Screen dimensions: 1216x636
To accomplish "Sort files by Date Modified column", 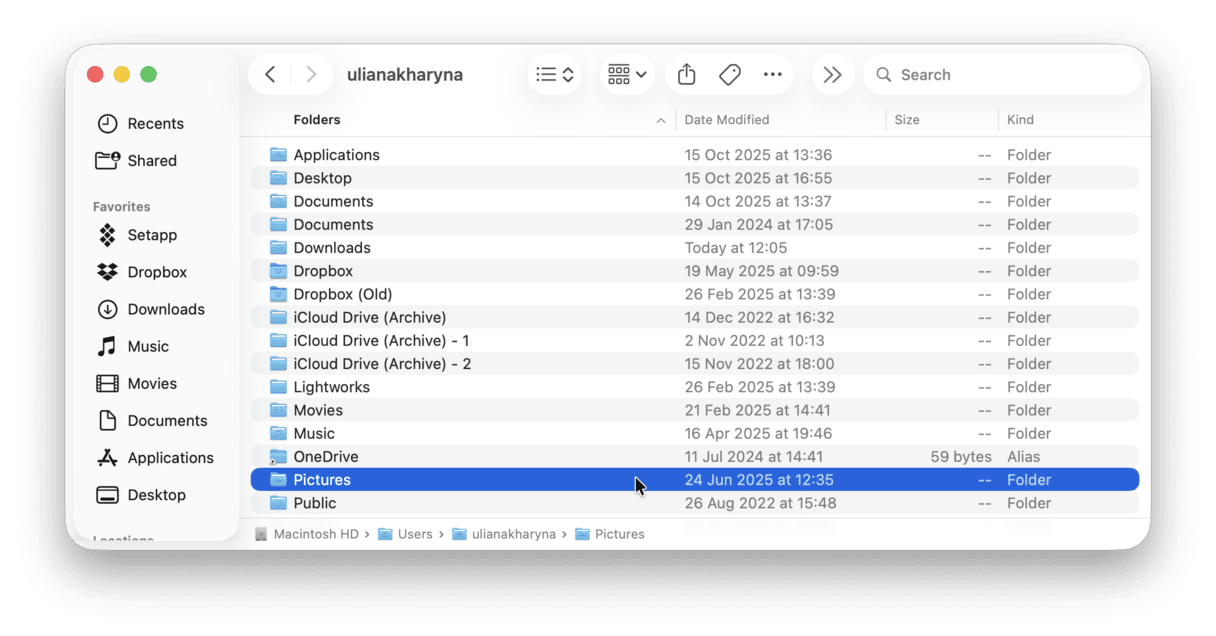I will 727,119.
